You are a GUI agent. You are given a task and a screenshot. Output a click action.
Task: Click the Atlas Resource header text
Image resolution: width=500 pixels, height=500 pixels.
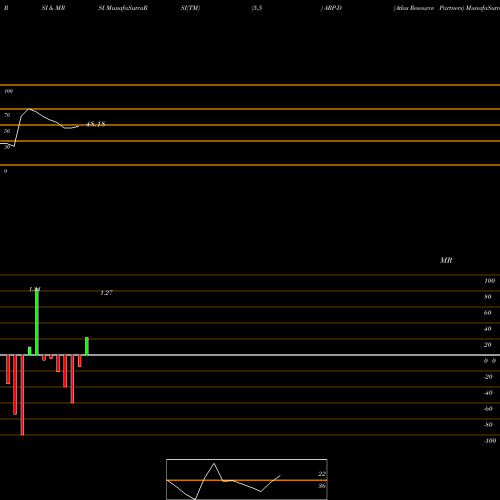414,8
